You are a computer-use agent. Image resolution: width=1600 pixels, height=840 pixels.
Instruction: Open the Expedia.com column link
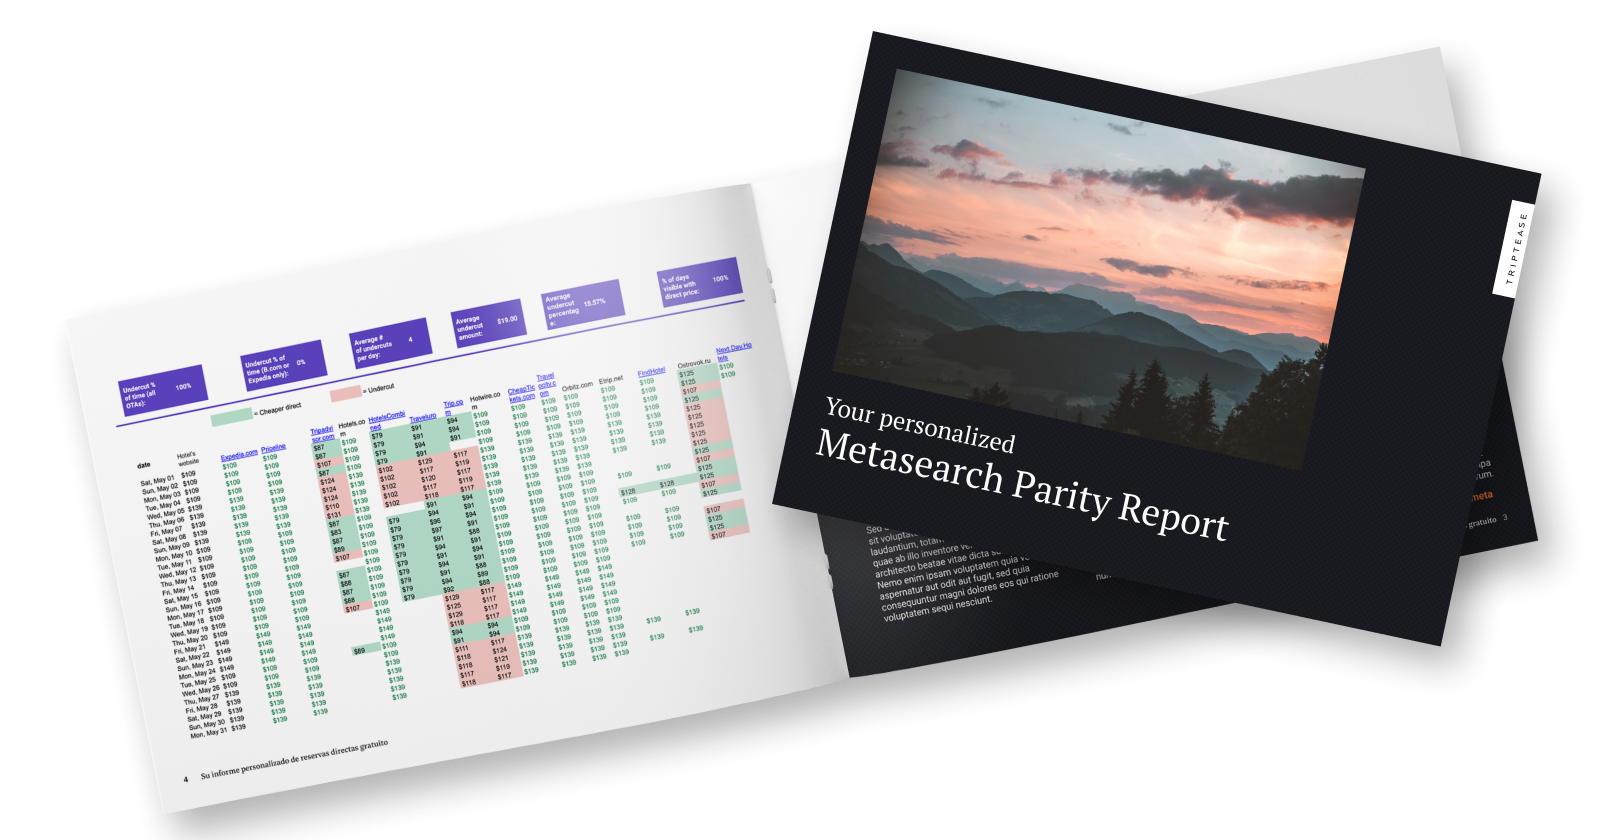pos(239,454)
